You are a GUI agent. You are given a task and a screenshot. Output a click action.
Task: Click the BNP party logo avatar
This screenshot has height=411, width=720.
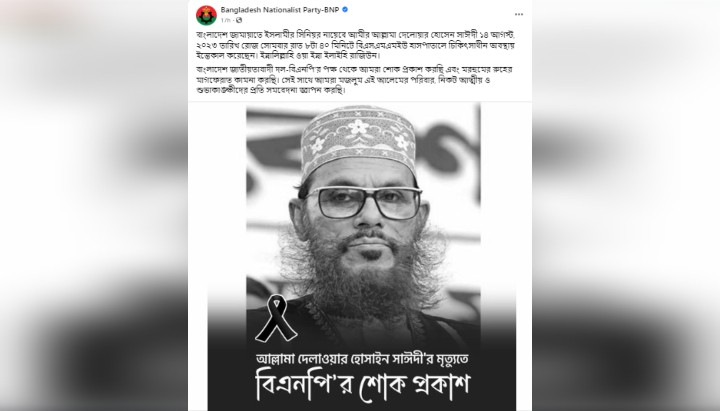tap(206, 15)
